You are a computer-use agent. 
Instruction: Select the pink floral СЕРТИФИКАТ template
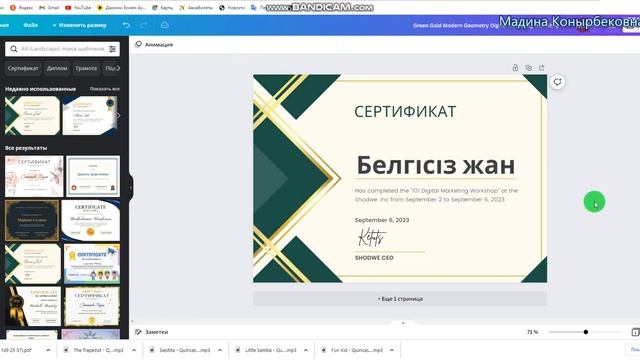34,176
